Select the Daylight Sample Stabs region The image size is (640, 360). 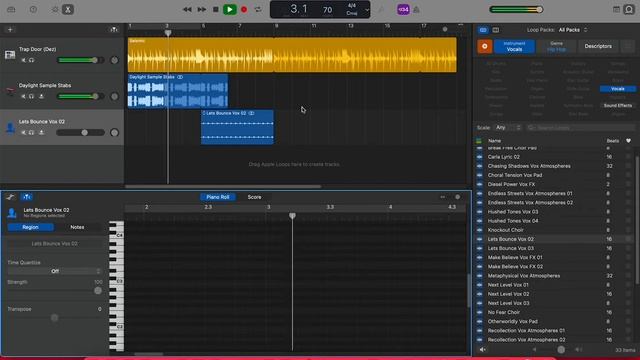[178, 91]
